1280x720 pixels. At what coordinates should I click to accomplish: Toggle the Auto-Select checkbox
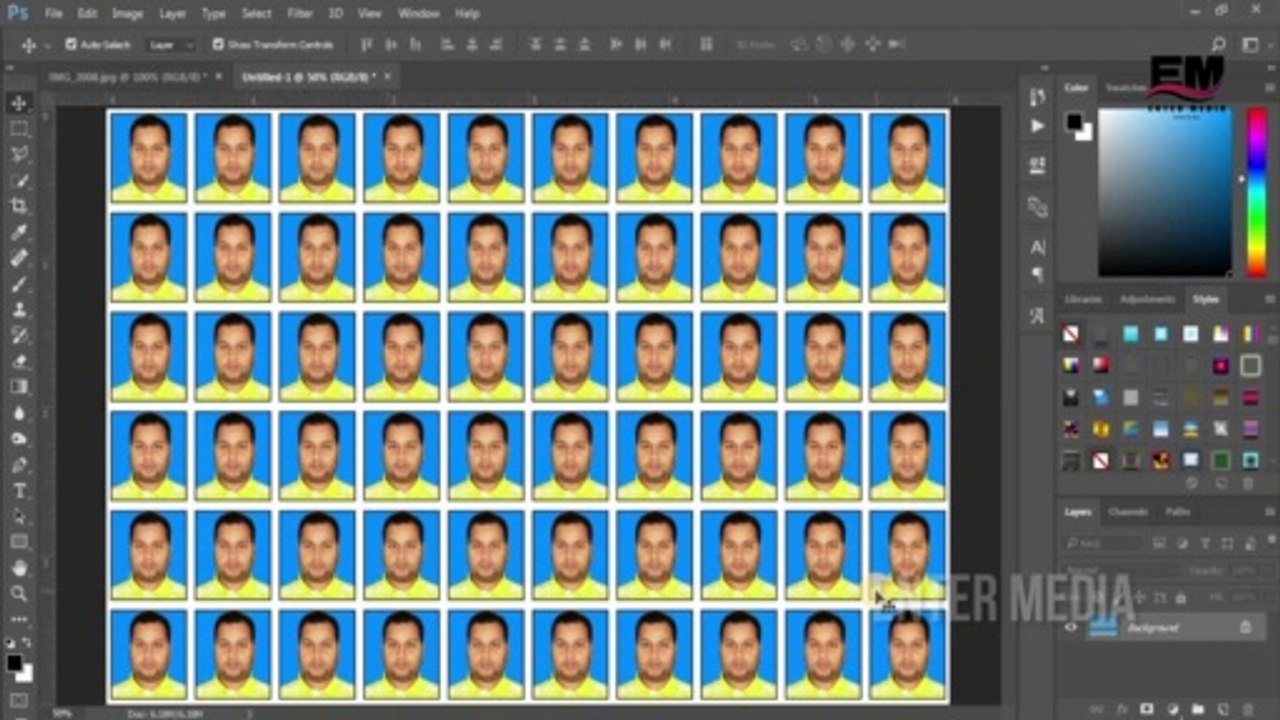click(x=71, y=44)
